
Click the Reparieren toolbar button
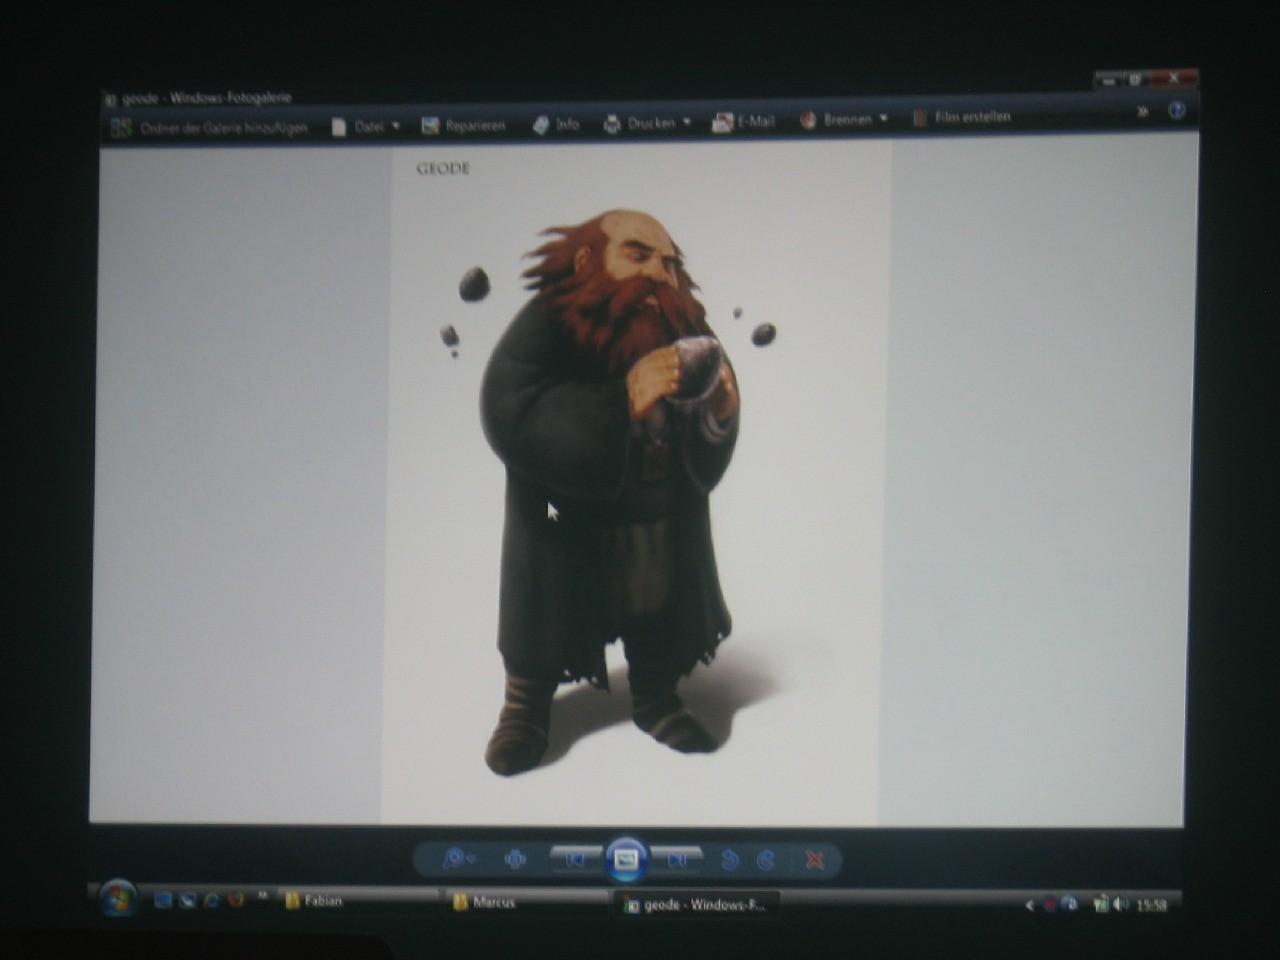click(x=464, y=126)
